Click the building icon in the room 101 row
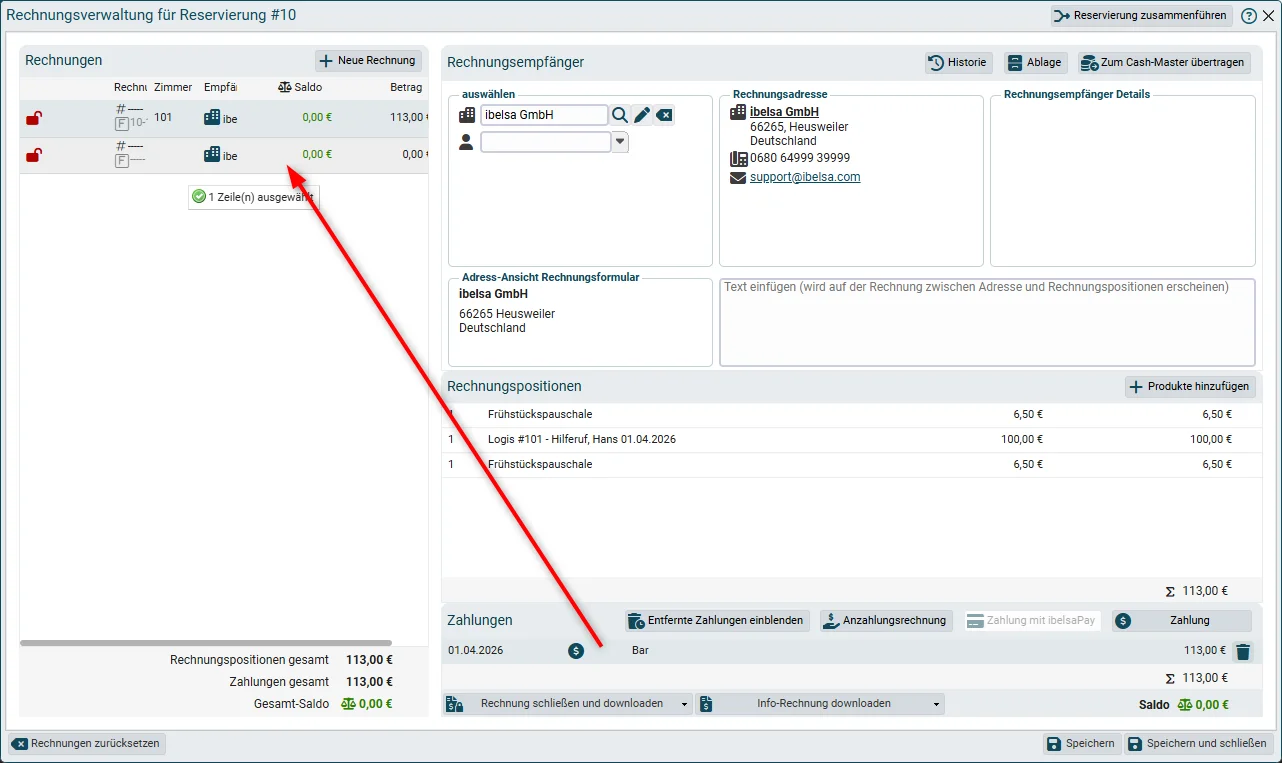This screenshot has height=763, width=1282. [212, 118]
